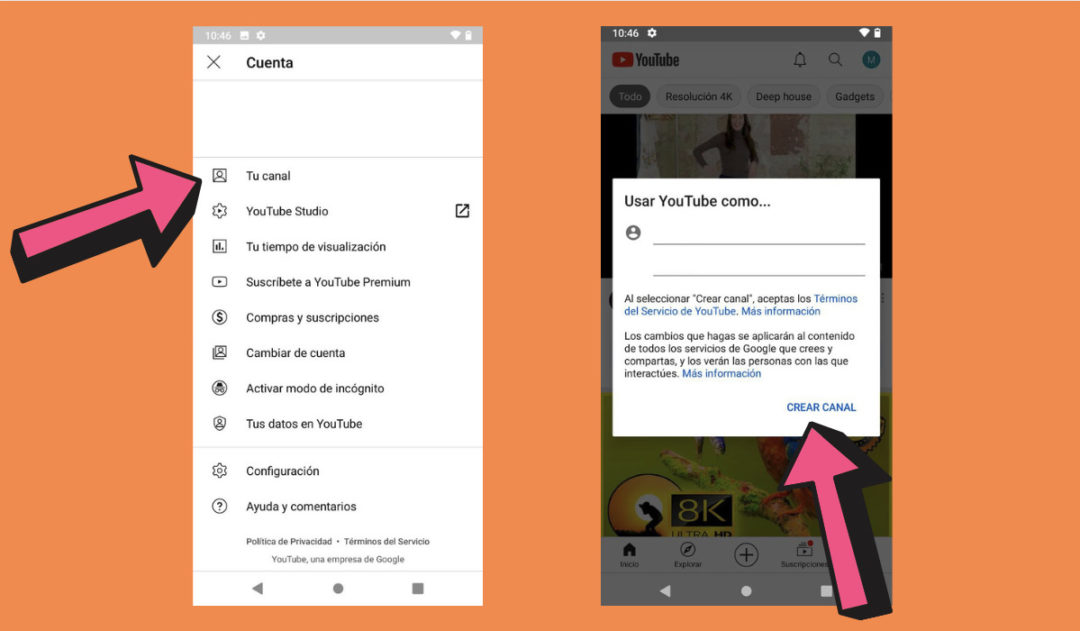Open the notifications bell
Screen dimensions: 1080x631
pyautogui.click(x=799, y=59)
